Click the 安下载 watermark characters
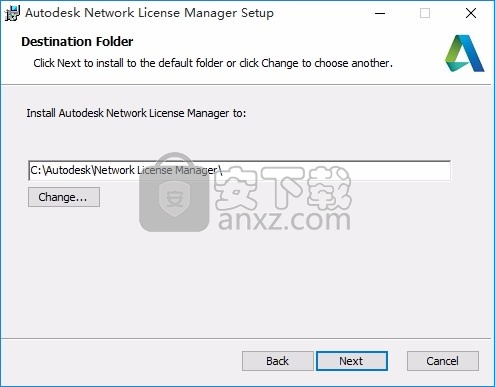Screen dimensions: 495x387 click(283, 187)
